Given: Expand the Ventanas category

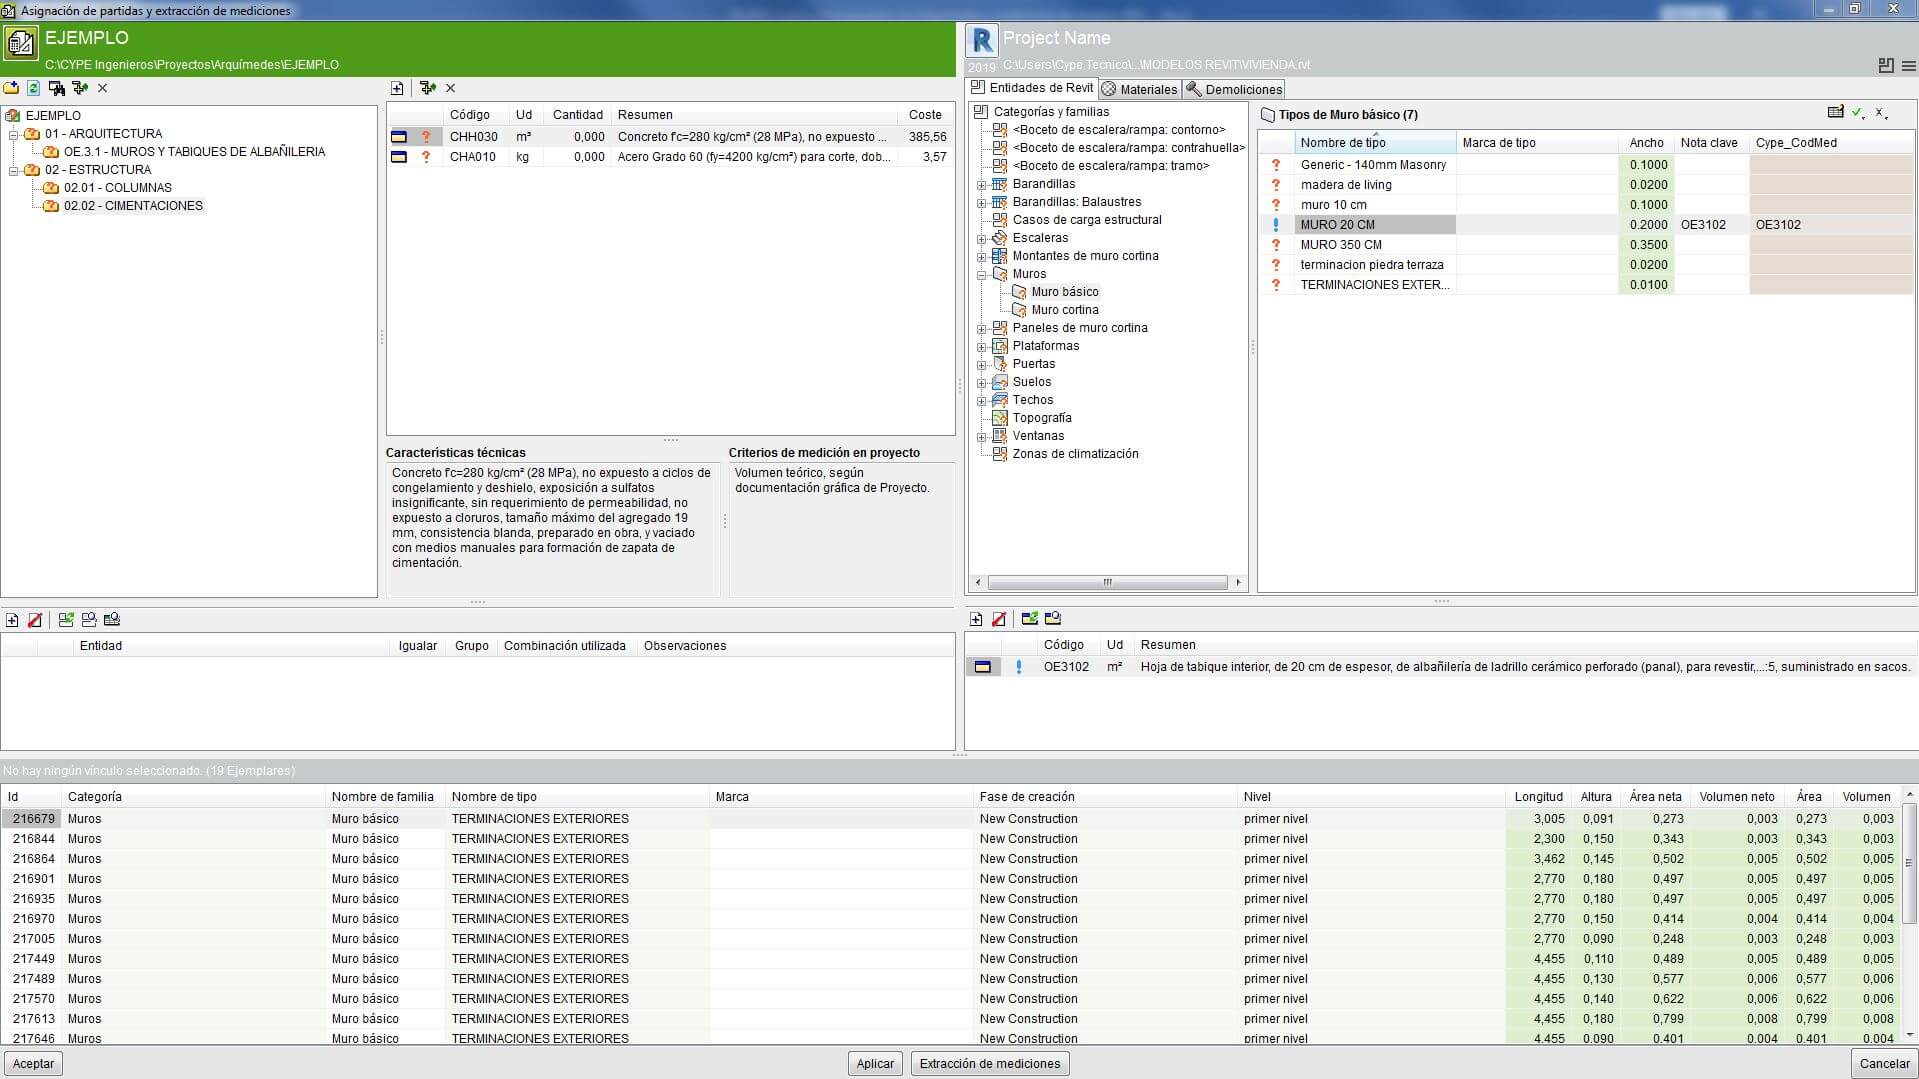Looking at the screenshot, I should (x=981, y=437).
